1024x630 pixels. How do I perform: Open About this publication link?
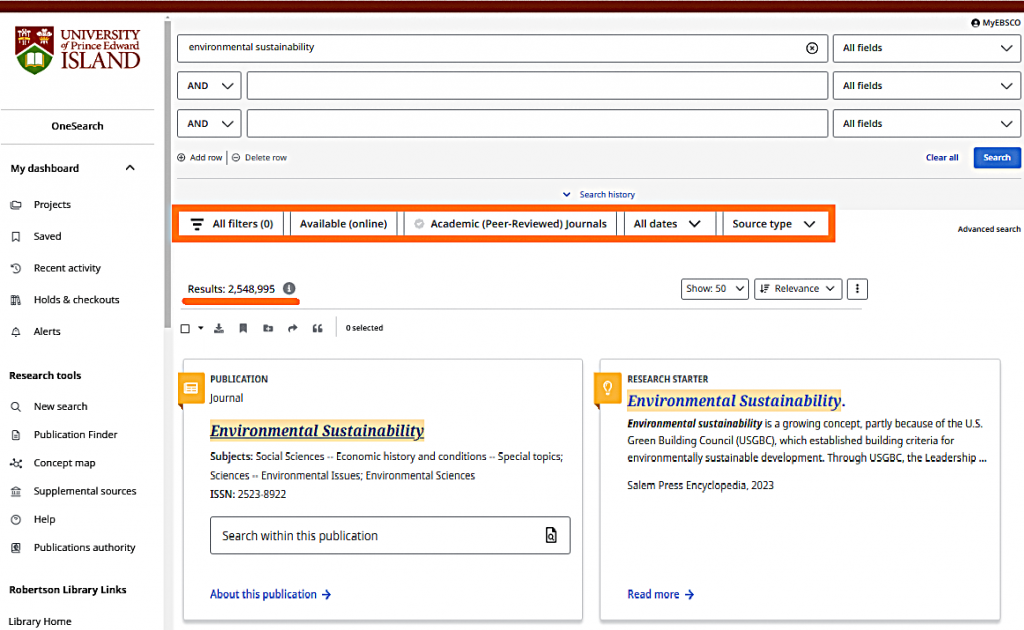coord(270,594)
